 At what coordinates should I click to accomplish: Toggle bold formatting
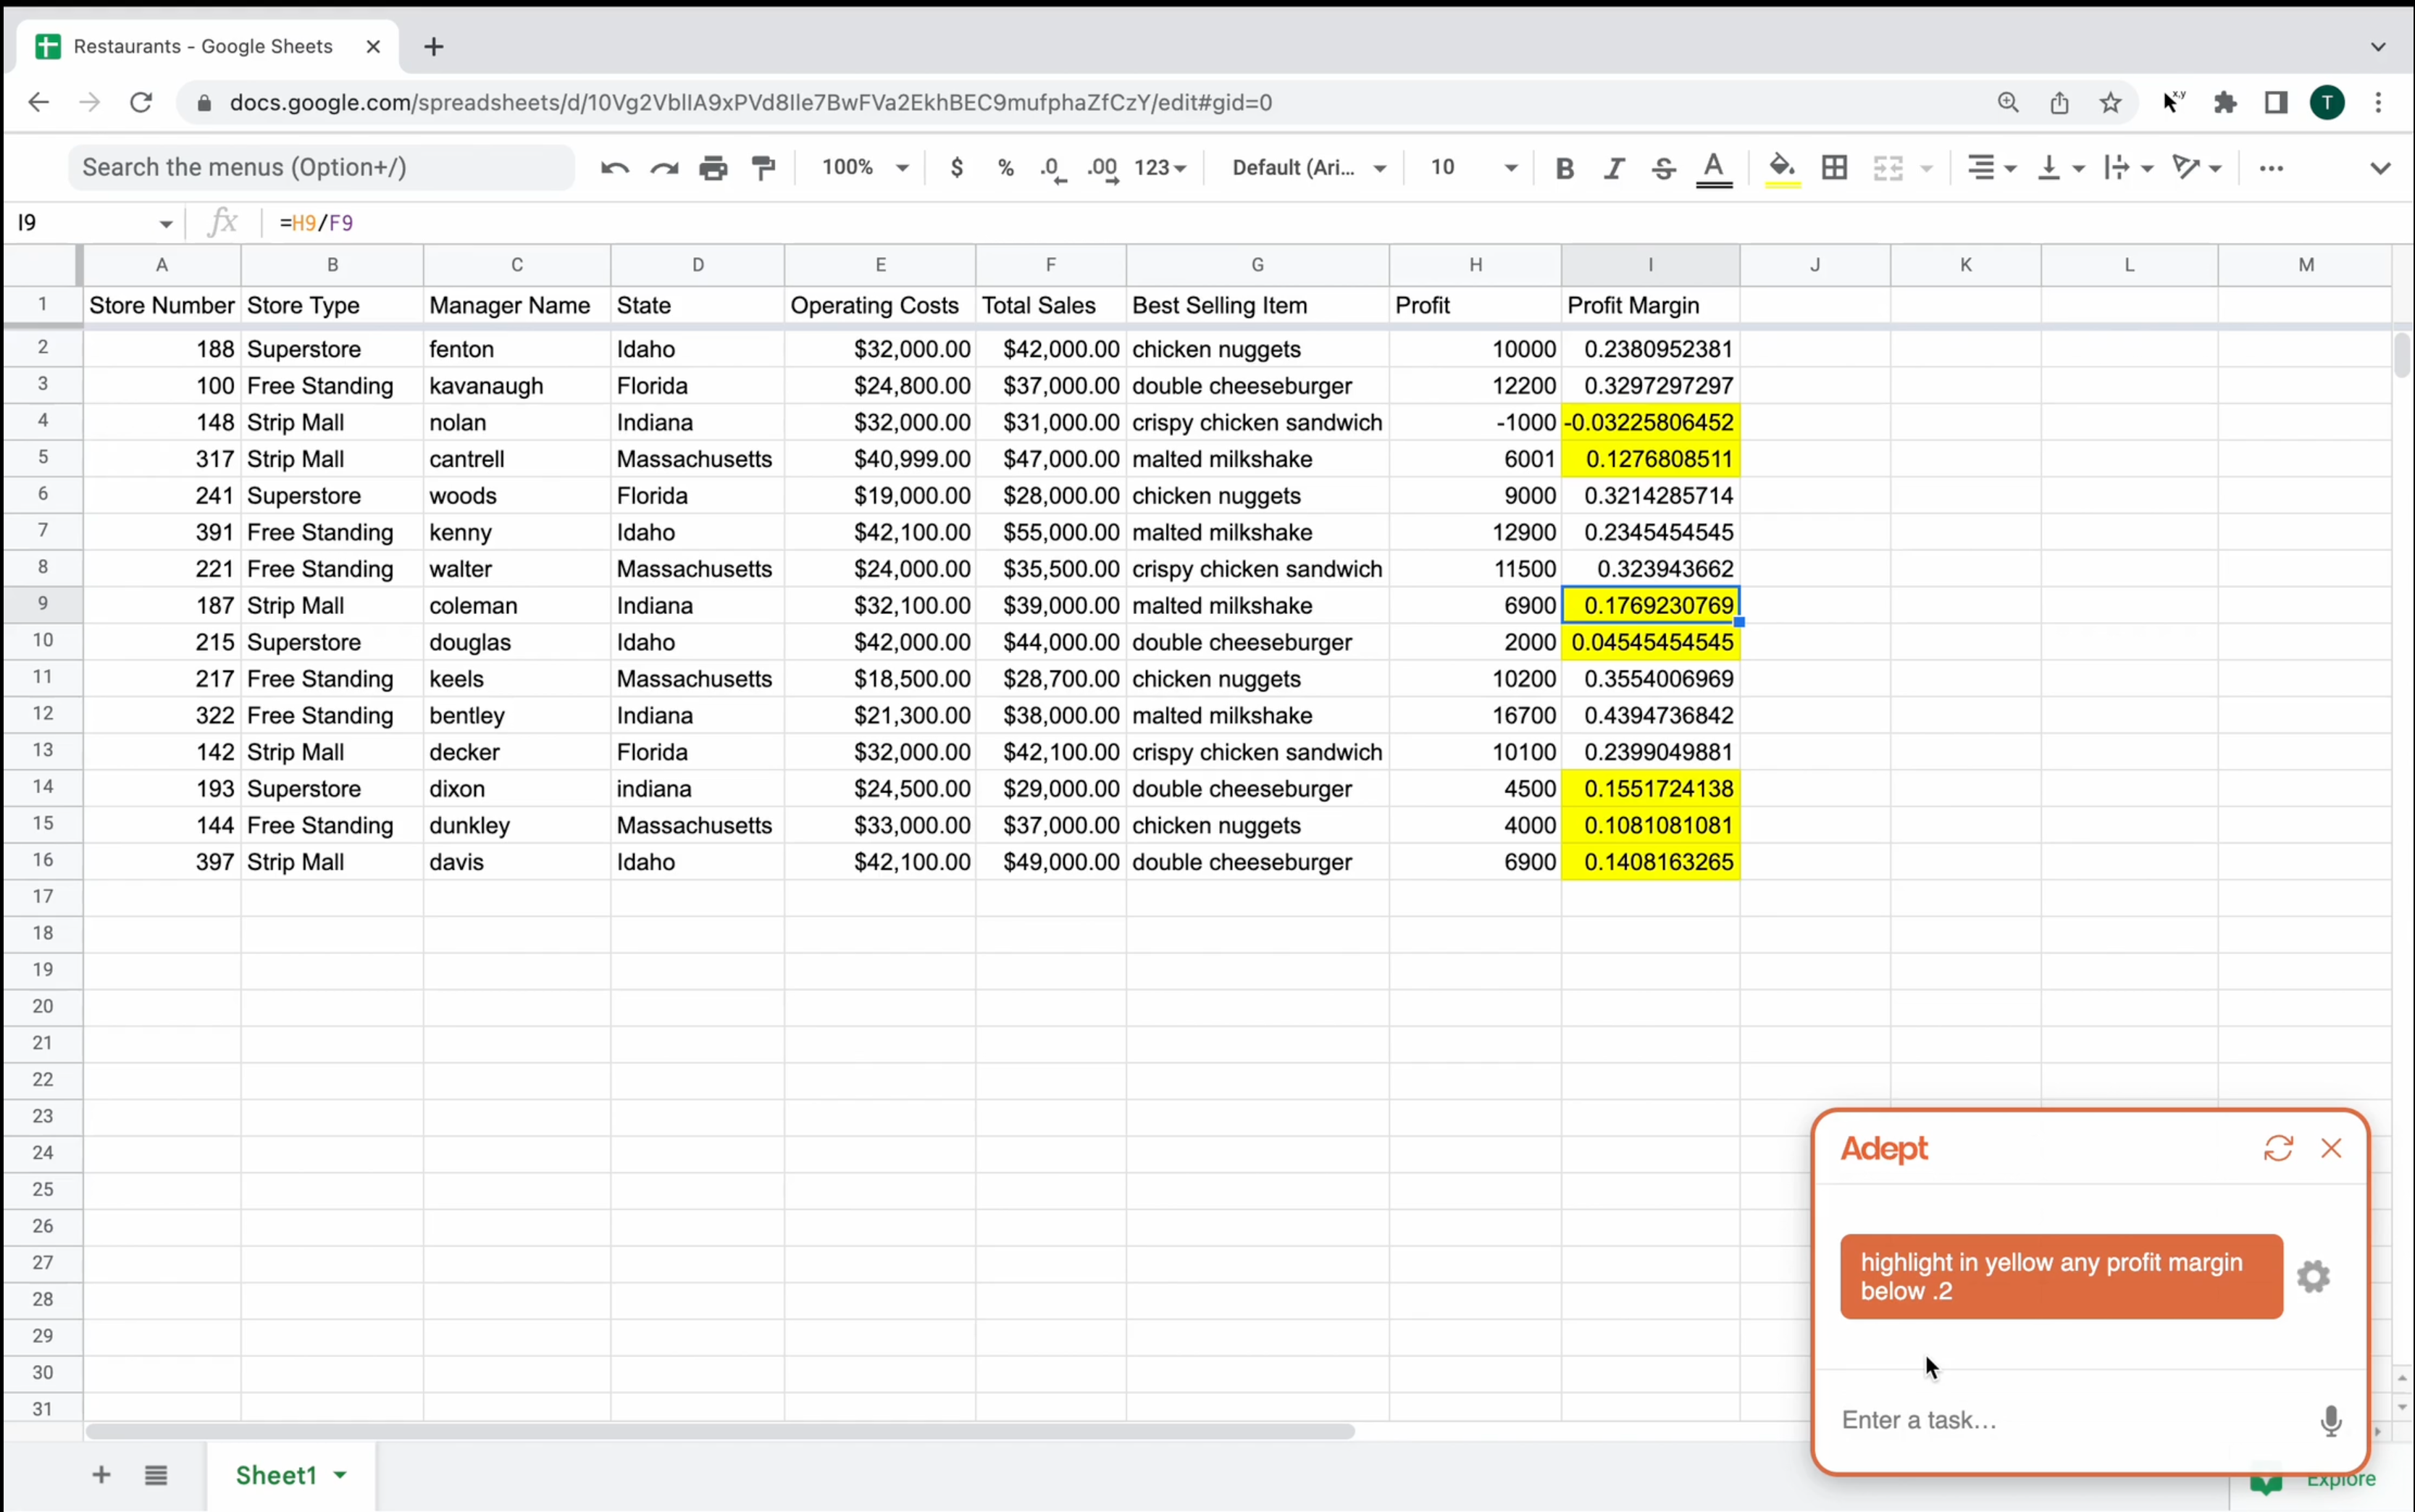click(1565, 168)
